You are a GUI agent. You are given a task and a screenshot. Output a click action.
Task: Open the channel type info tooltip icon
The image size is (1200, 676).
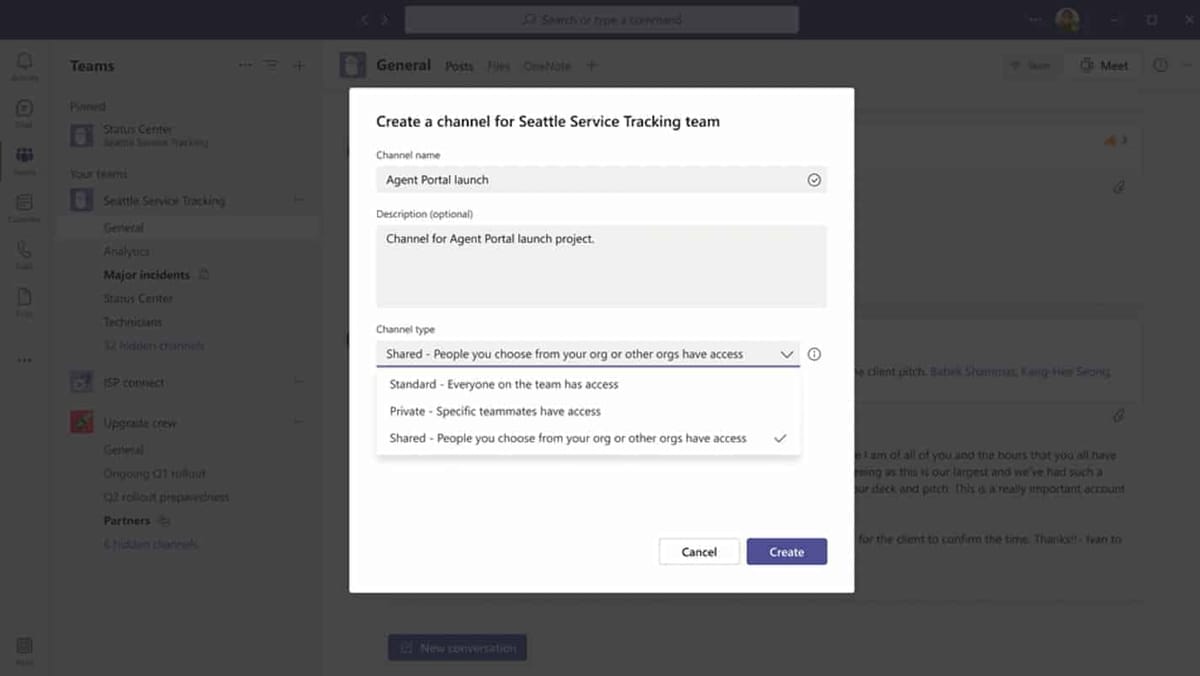coord(815,354)
